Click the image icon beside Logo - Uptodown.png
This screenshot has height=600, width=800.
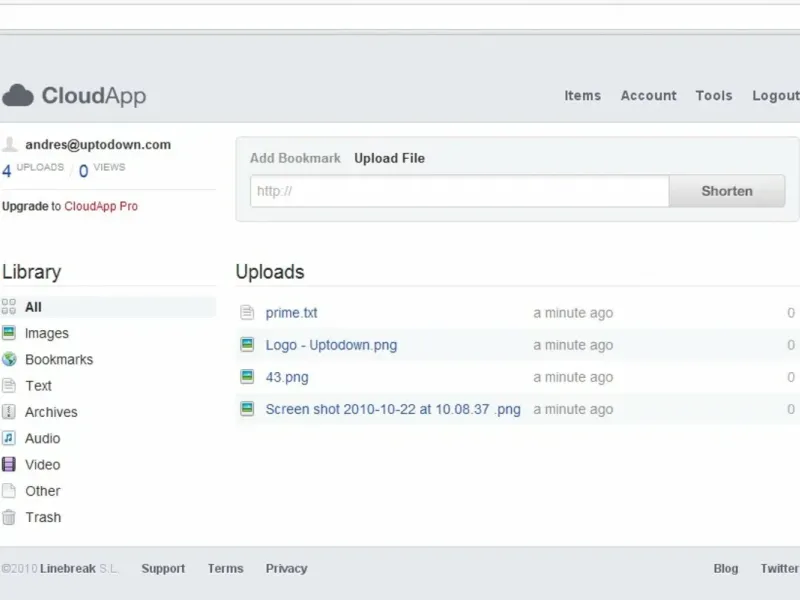click(x=247, y=344)
